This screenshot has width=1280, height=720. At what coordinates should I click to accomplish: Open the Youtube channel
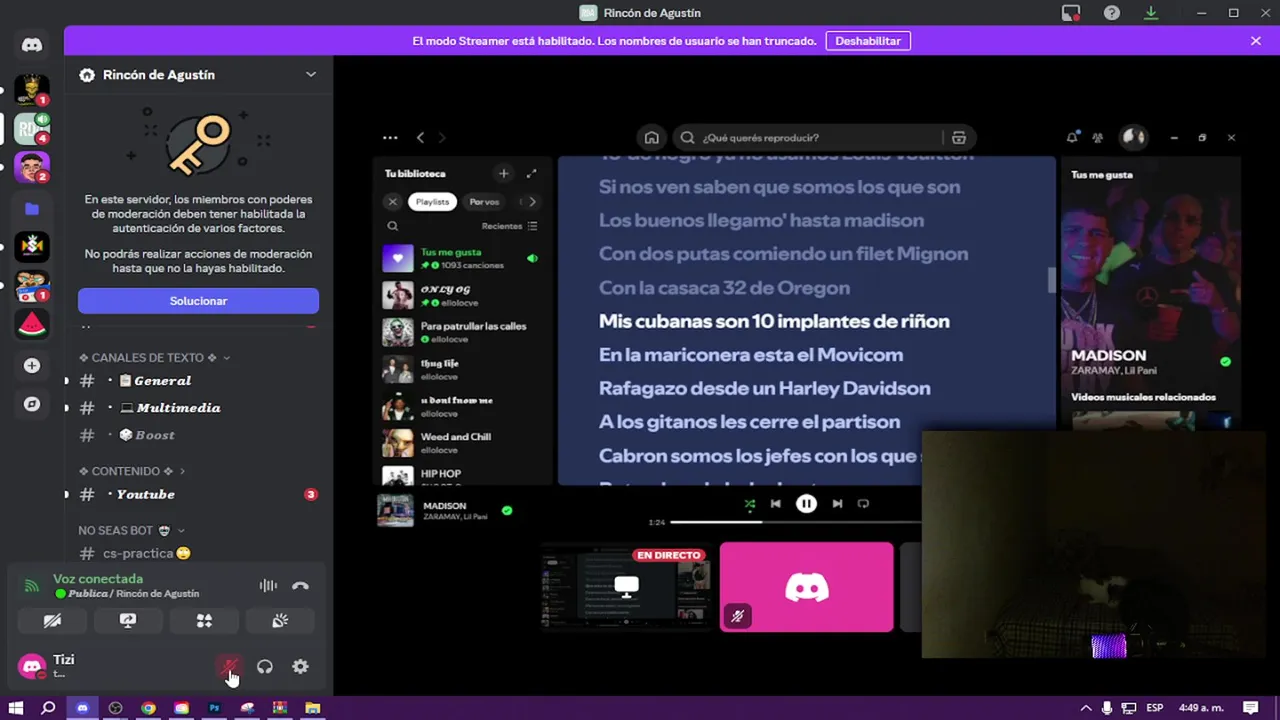pos(198,494)
